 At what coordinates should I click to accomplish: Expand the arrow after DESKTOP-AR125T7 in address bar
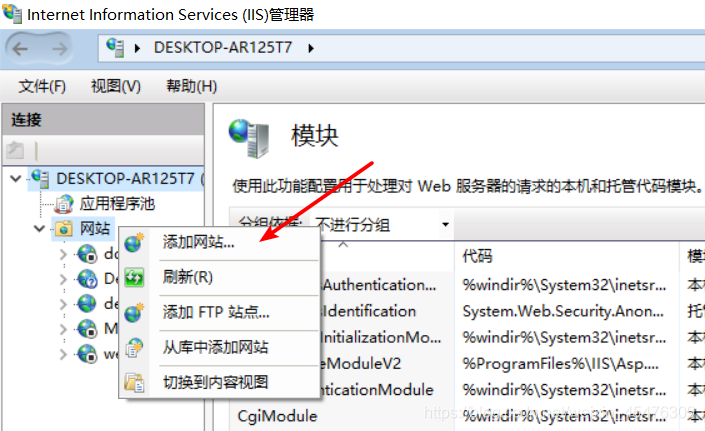pyautogui.click(x=311, y=48)
